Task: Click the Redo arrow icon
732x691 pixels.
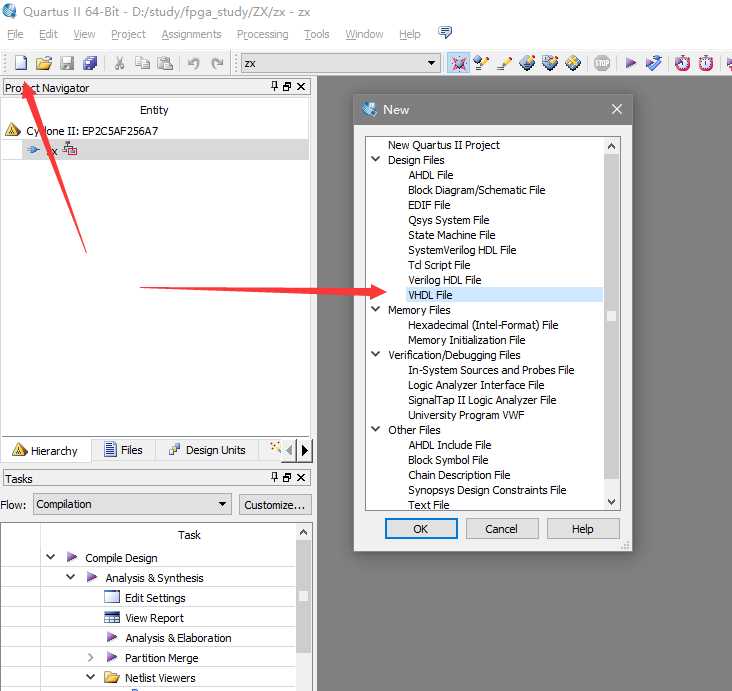Action: click(x=217, y=63)
